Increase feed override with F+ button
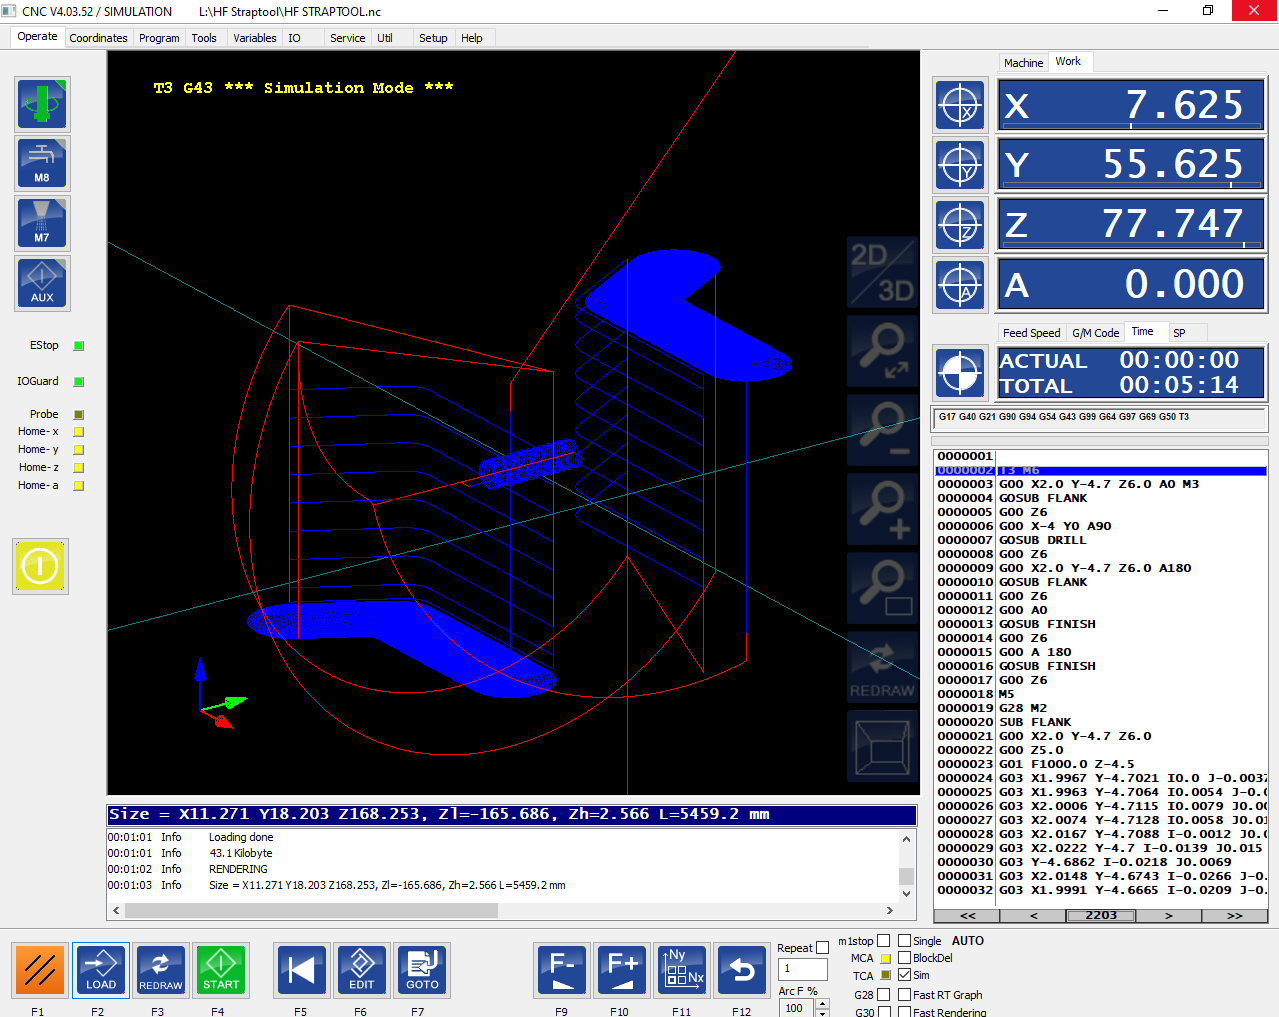The image size is (1279, 1017). tap(622, 970)
